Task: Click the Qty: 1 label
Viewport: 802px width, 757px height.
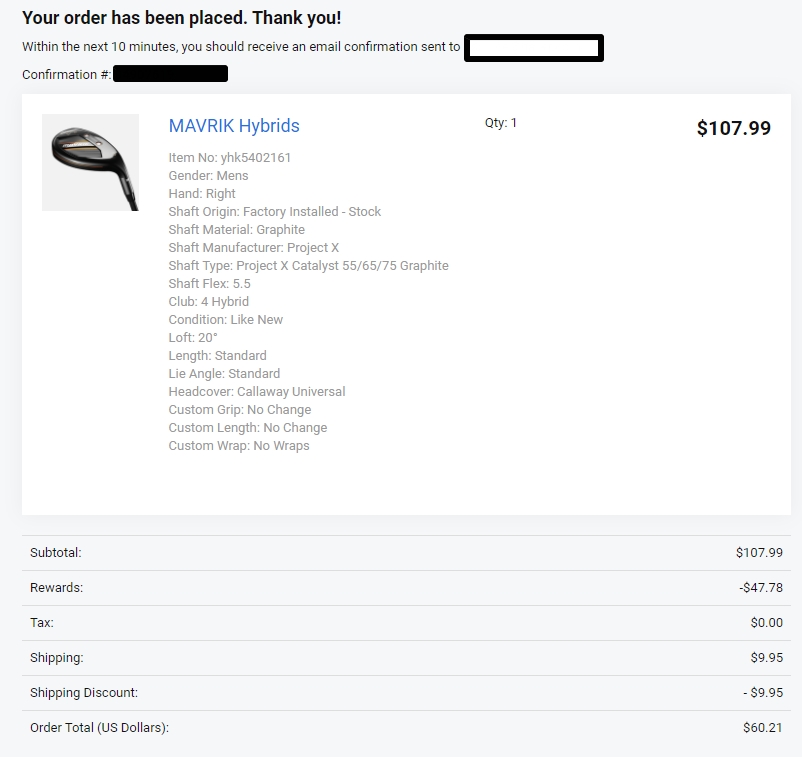Action: pyautogui.click(x=501, y=123)
